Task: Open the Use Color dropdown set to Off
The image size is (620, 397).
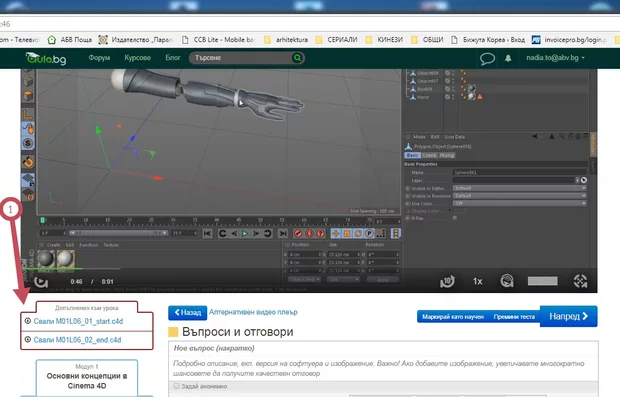Action: pos(519,203)
